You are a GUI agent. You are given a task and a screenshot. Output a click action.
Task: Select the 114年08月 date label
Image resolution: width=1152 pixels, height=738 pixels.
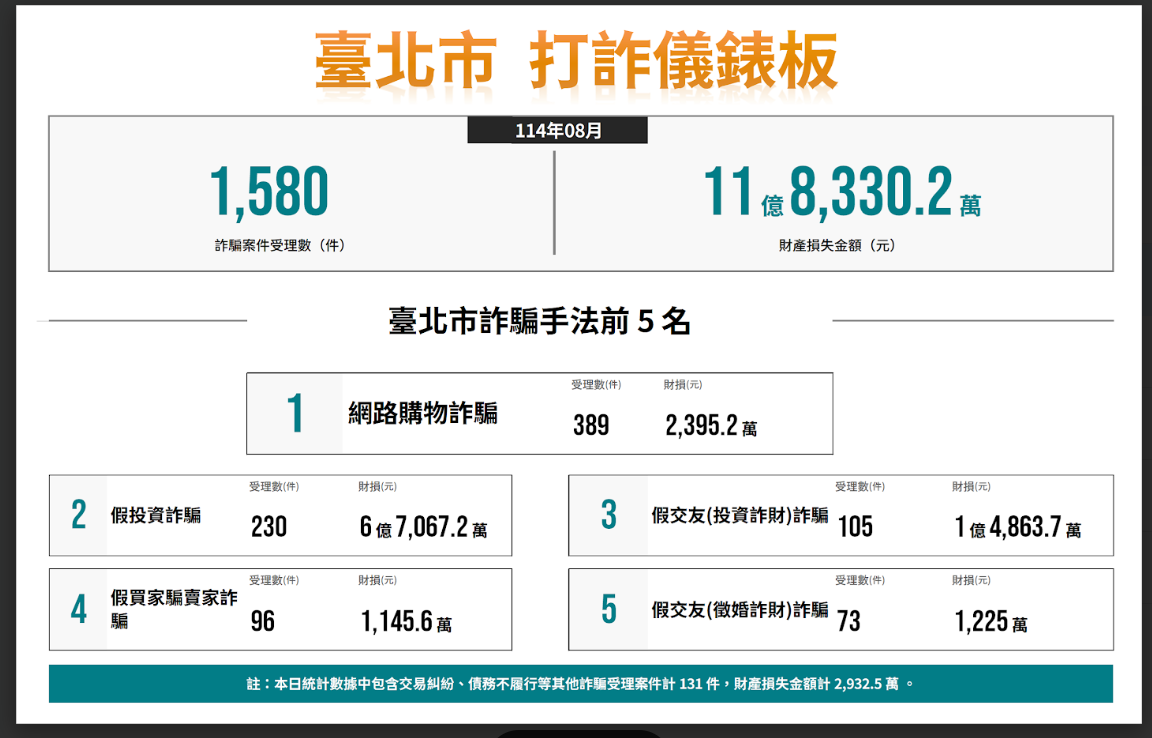(x=558, y=131)
